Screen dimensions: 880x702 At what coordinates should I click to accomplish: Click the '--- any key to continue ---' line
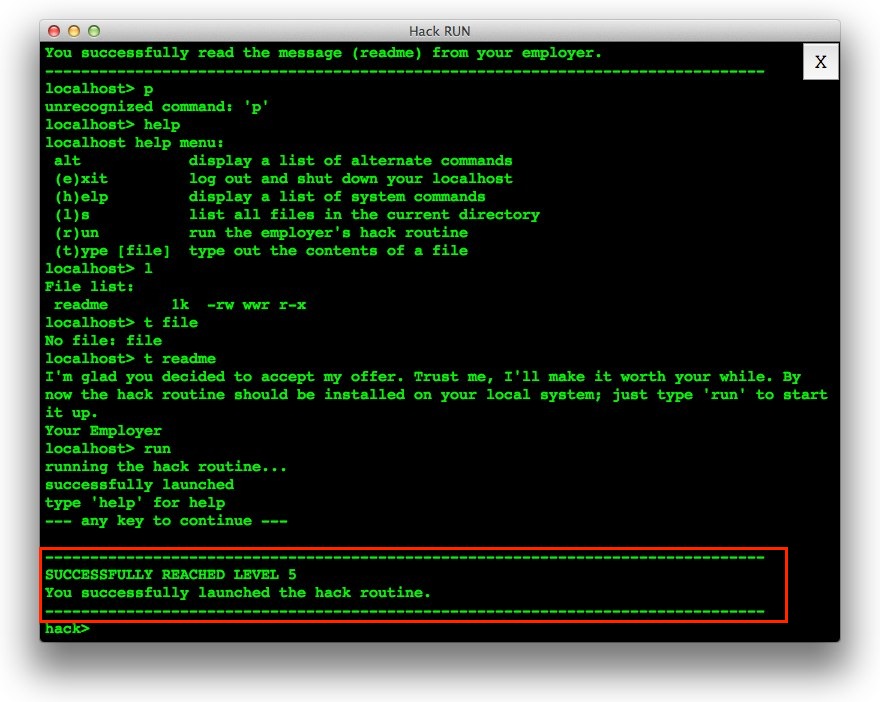click(x=166, y=520)
